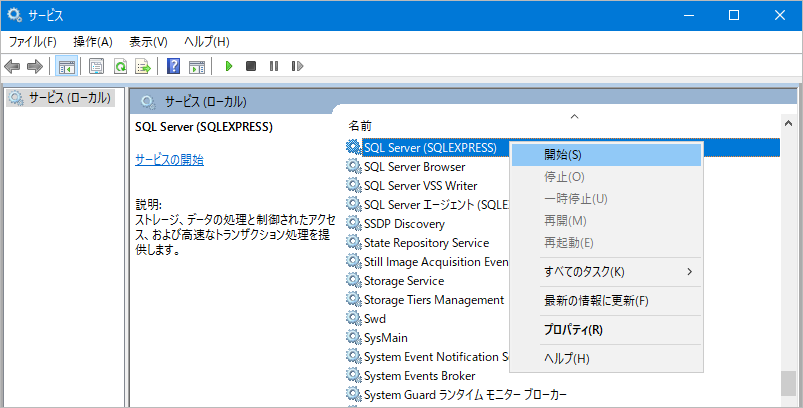Select State Repository Service row
Image resolution: width=803 pixels, height=408 pixels.
point(426,243)
